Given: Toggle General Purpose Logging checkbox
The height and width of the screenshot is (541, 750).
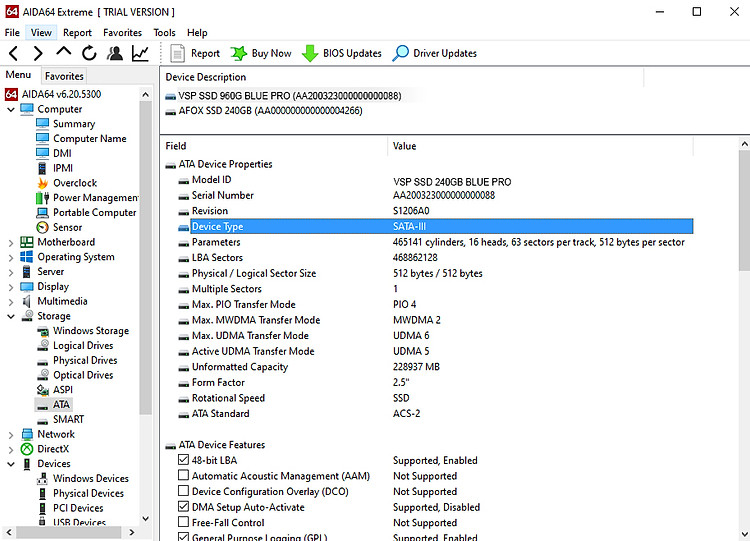Looking at the screenshot, I should click(183, 537).
